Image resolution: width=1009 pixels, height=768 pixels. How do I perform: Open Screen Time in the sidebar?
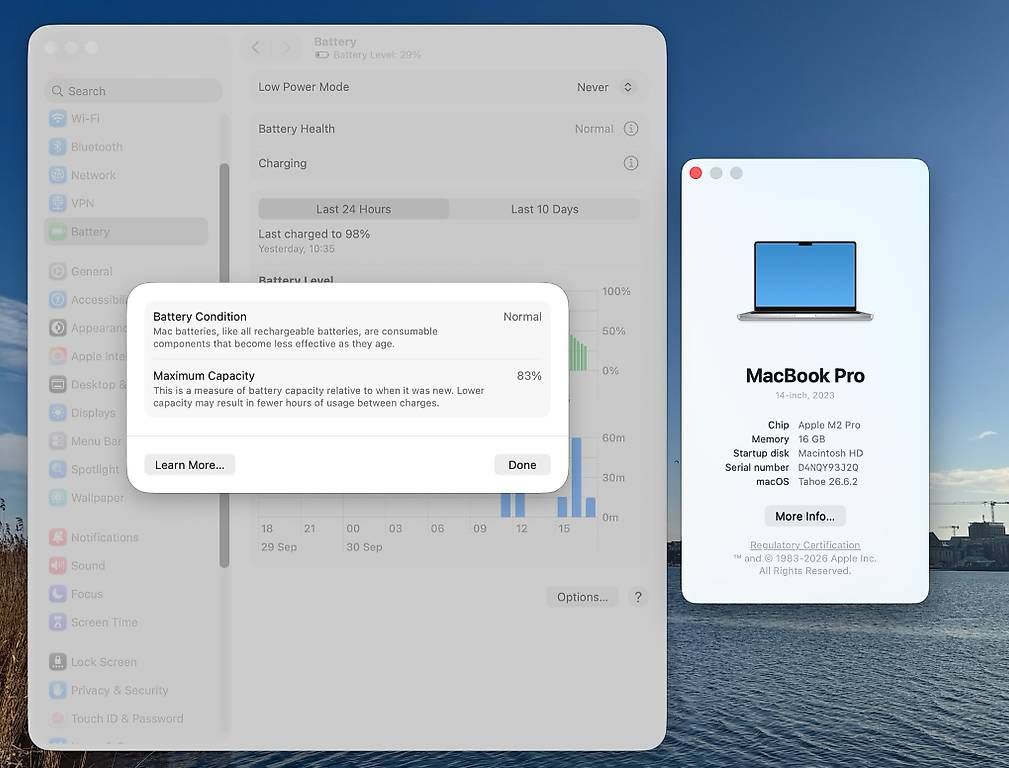pos(126,623)
